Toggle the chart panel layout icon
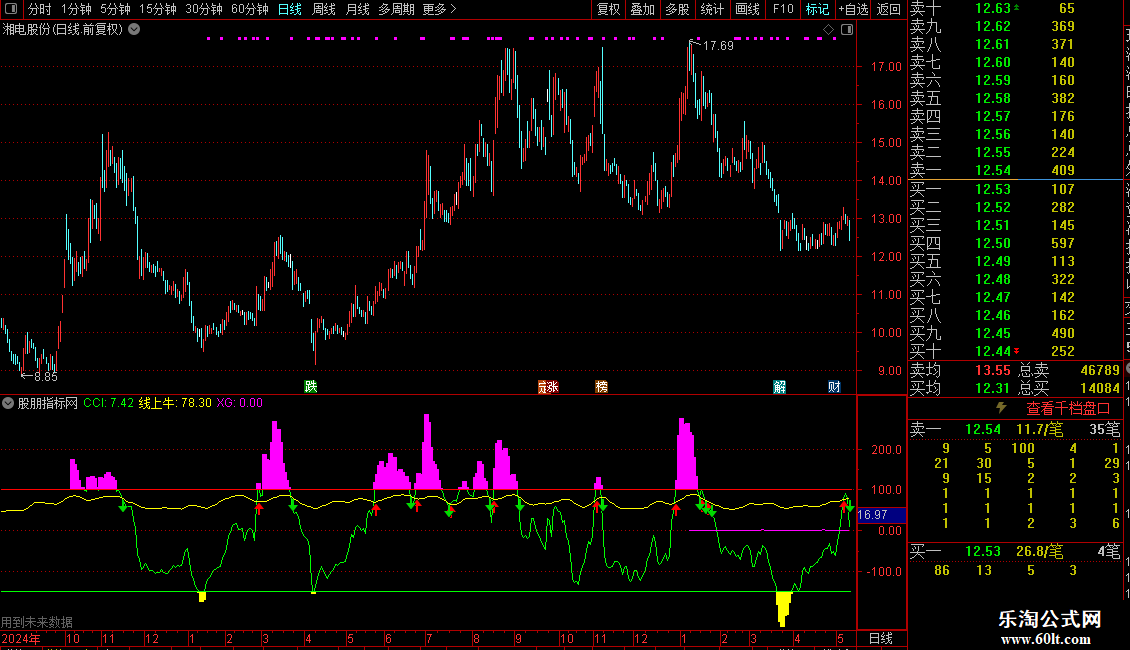Viewport: 1130px width, 650px height. [x=847, y=30]
